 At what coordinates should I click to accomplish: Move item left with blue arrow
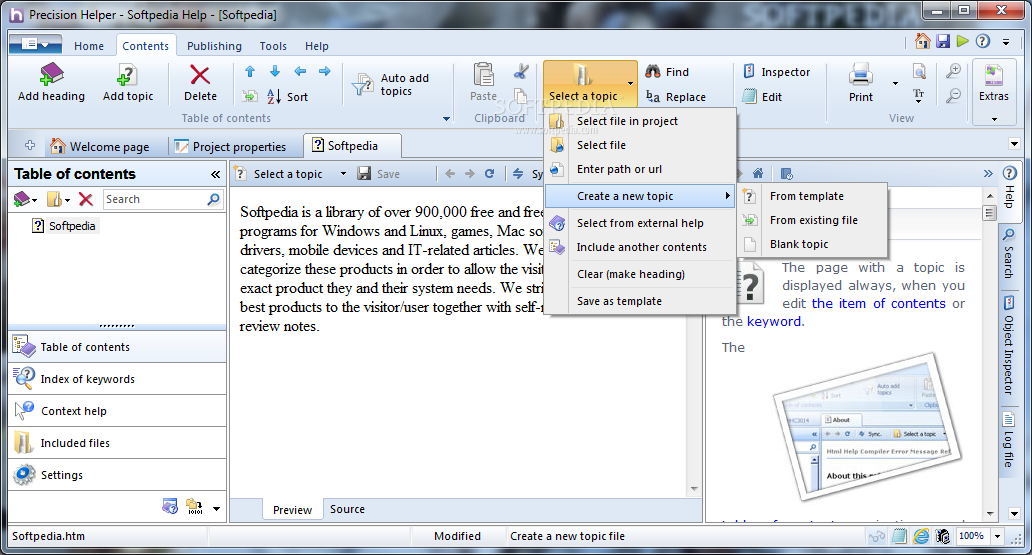300,72
